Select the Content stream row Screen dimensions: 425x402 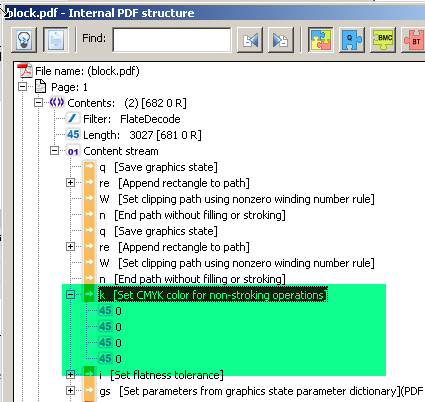click(x=121, y=151)
